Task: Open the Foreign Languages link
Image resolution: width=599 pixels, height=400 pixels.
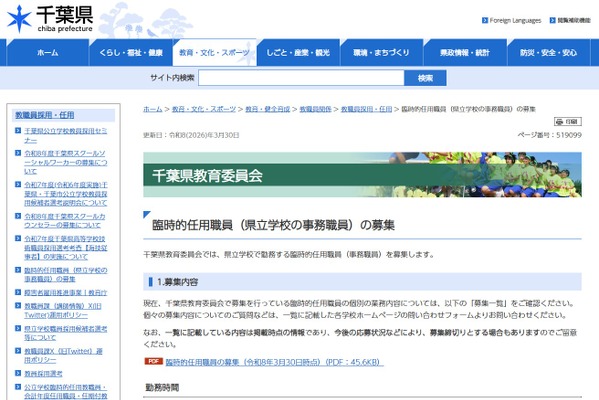Action: (515, 21)
